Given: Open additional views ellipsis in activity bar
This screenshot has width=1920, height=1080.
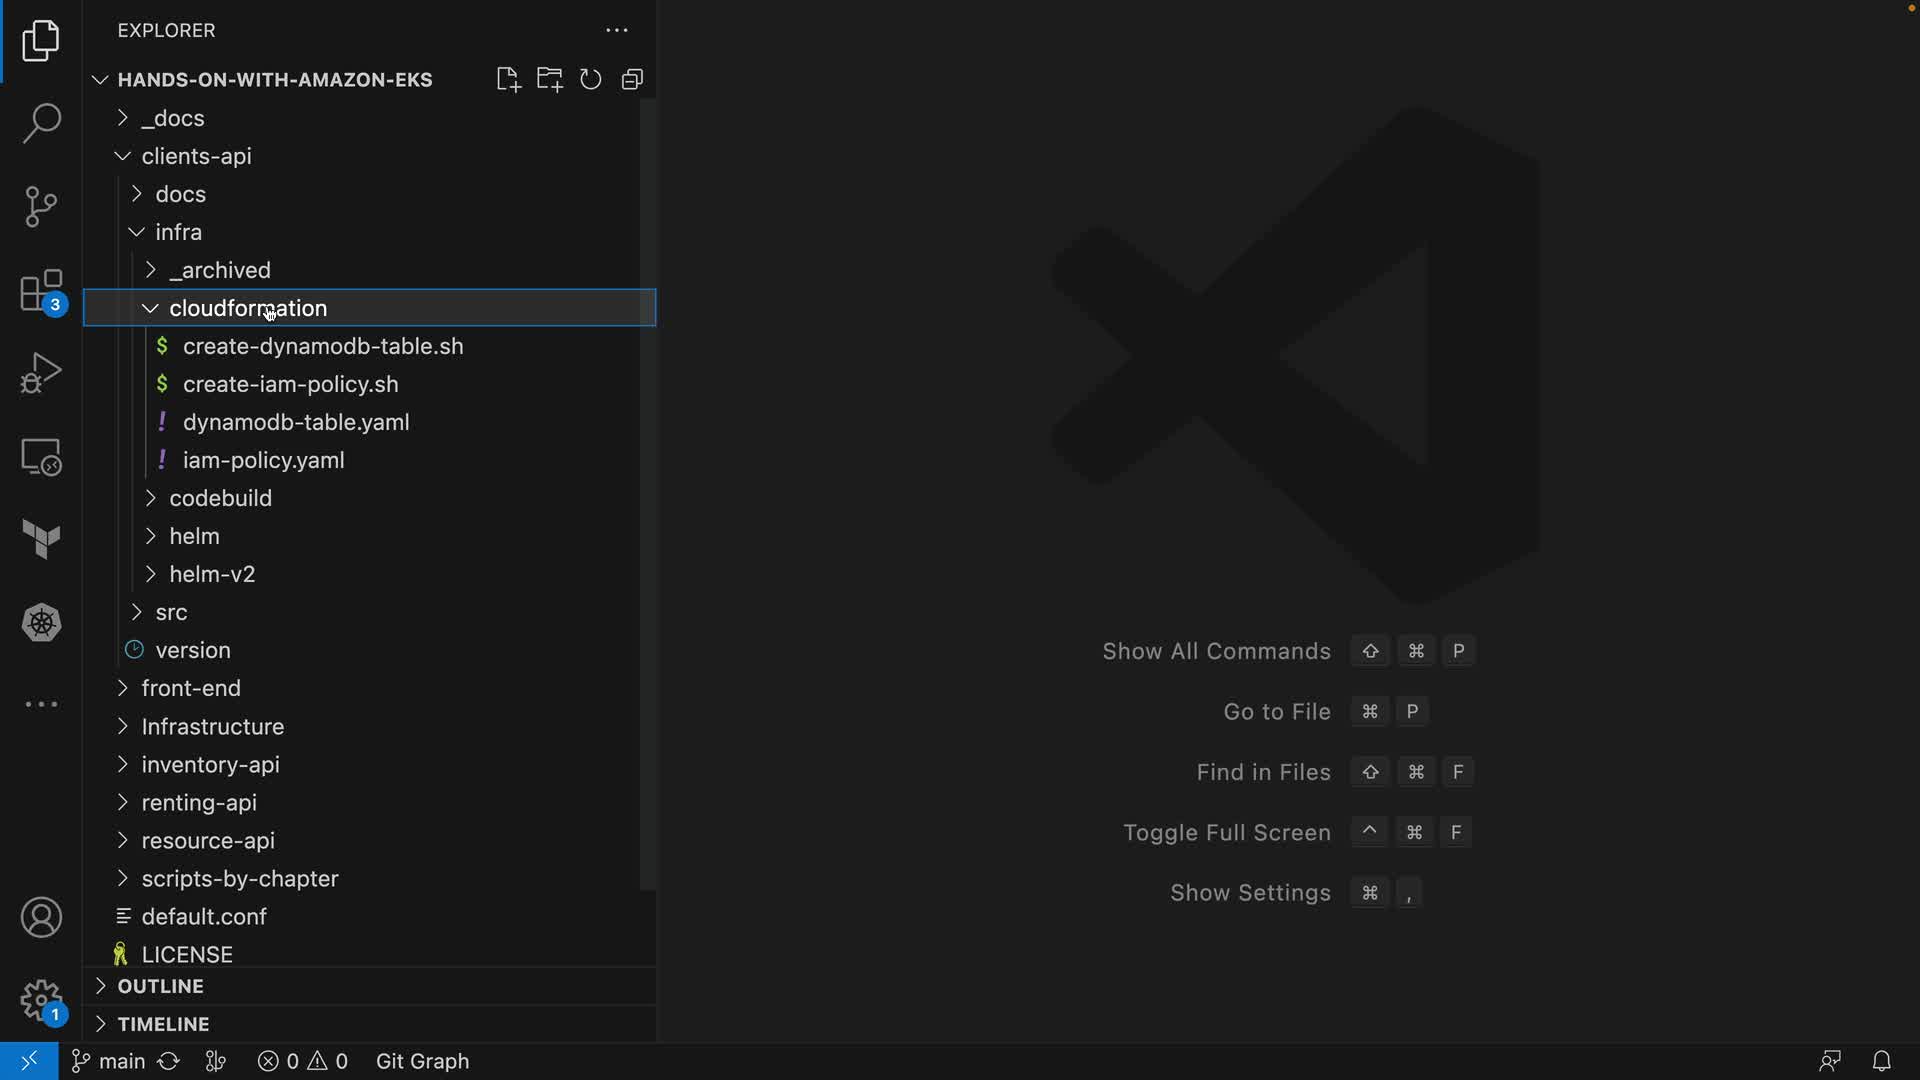Looking at the screenshot, I should point(41,705).
